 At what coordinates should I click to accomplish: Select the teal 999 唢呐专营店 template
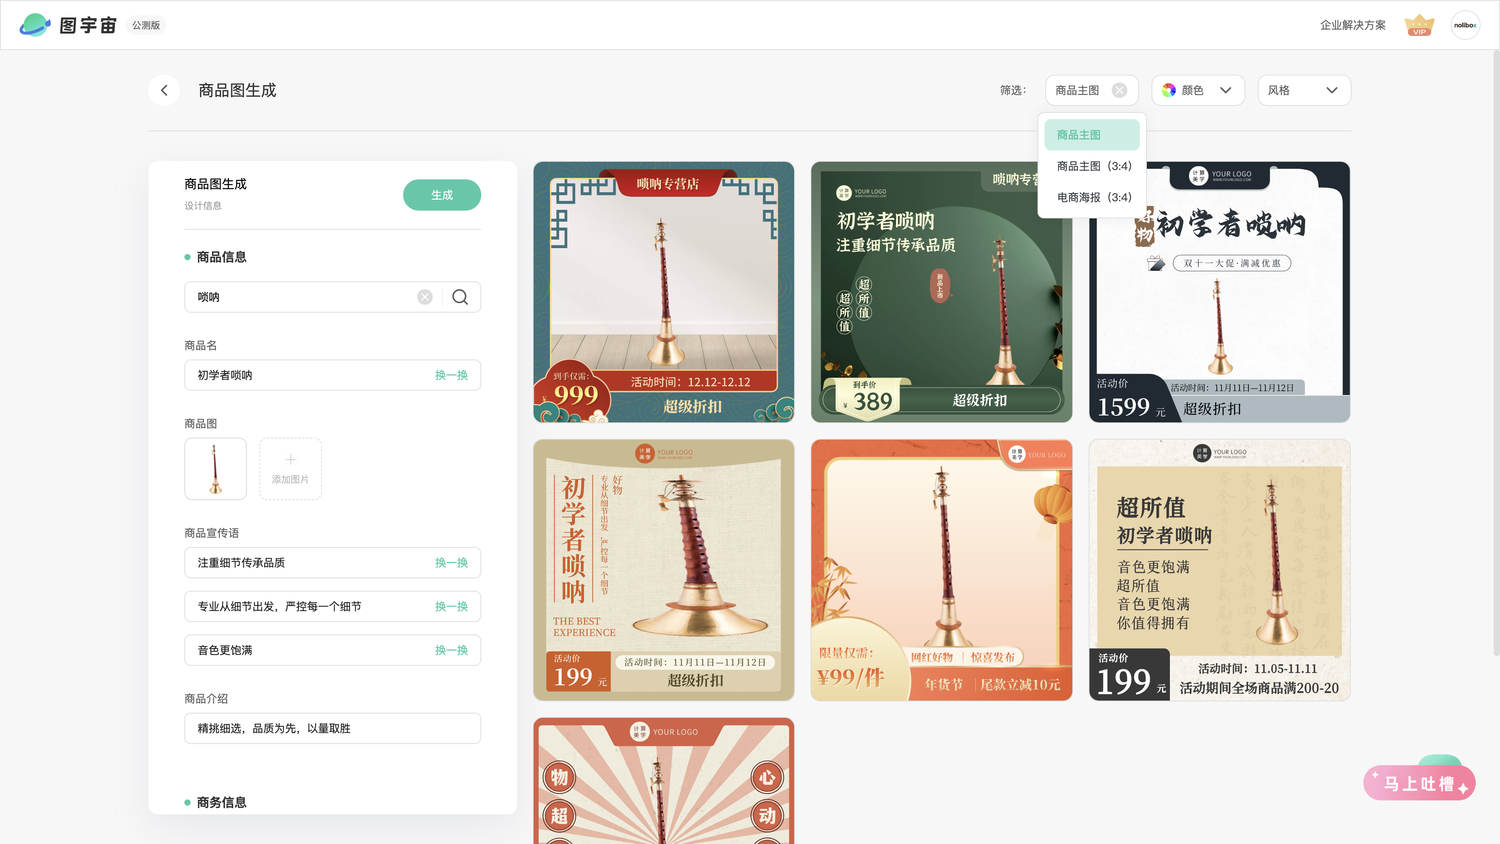pyautogui.click(x=664, y=292)
